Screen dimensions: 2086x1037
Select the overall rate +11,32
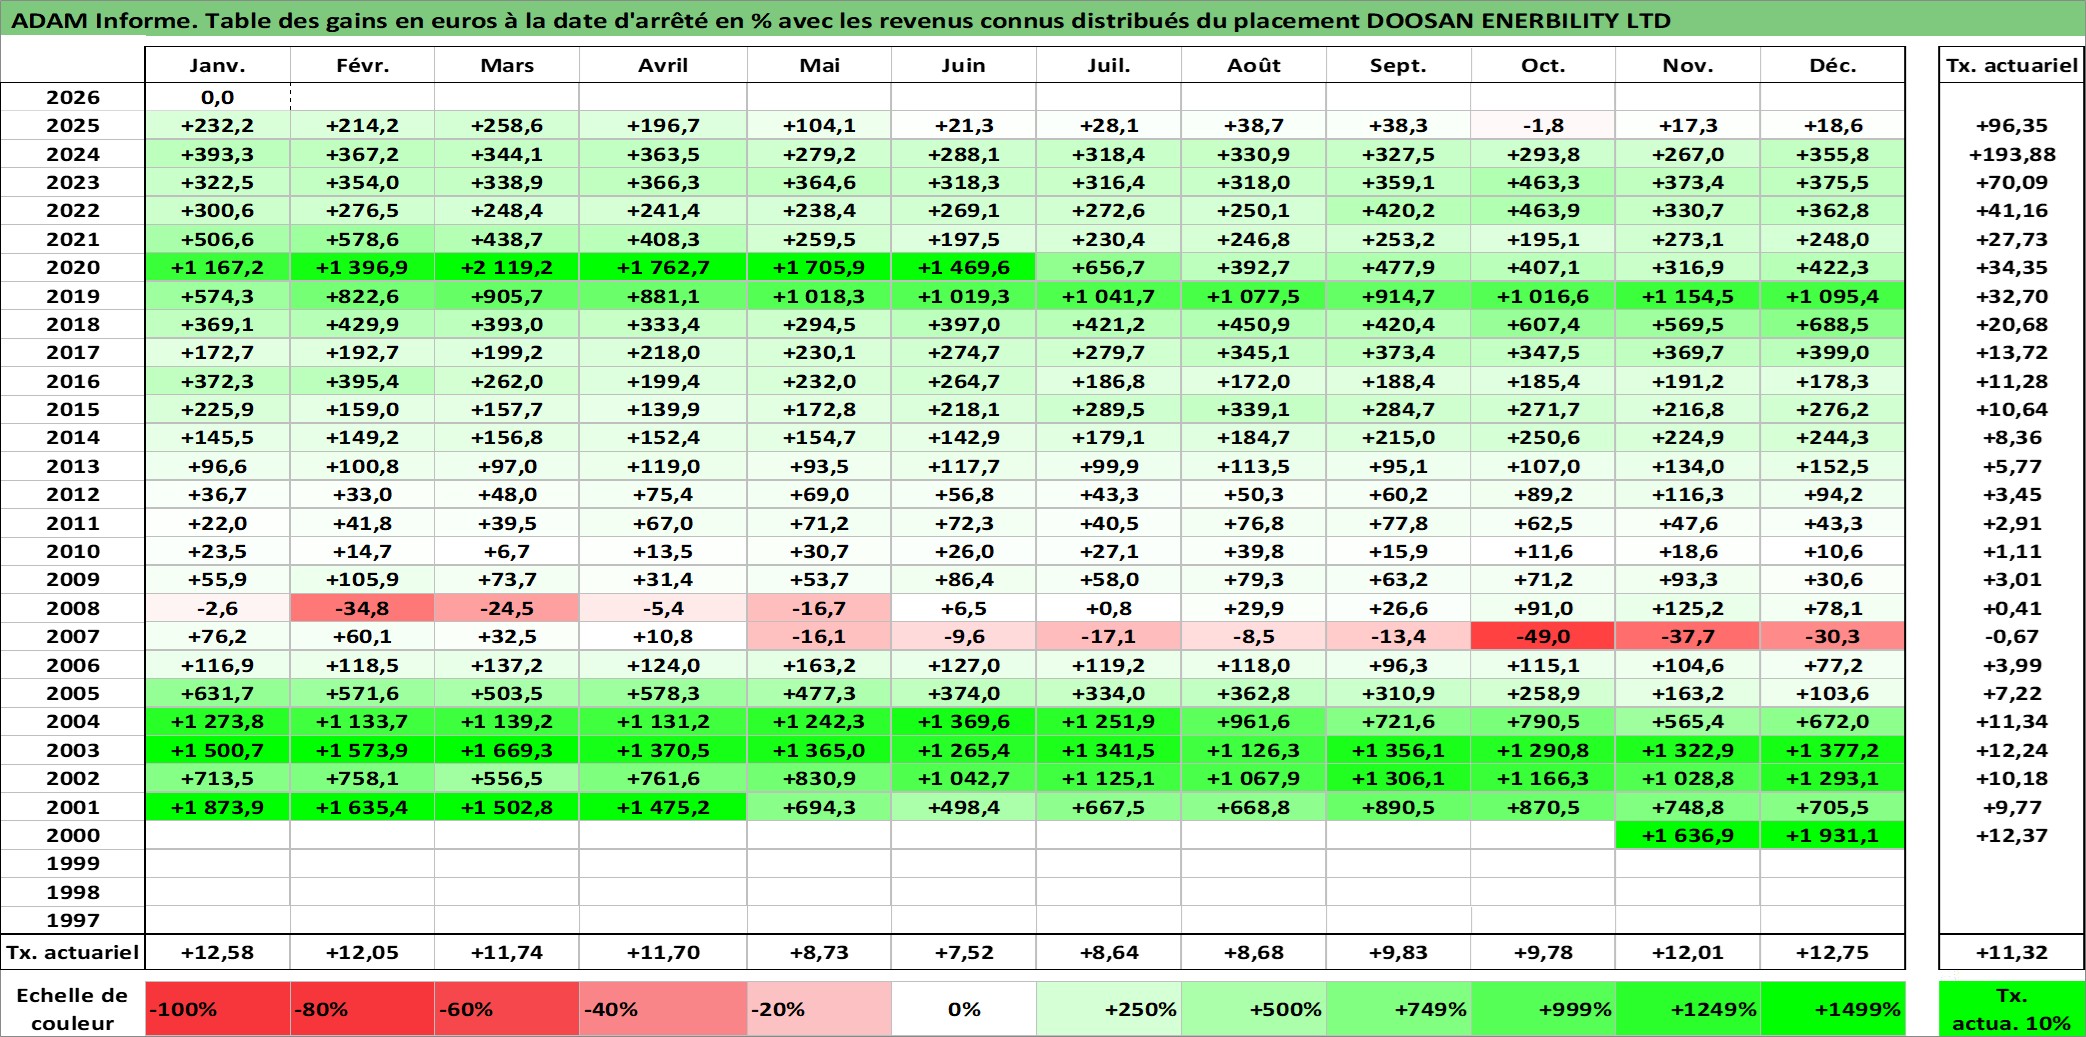(2011, 952)
